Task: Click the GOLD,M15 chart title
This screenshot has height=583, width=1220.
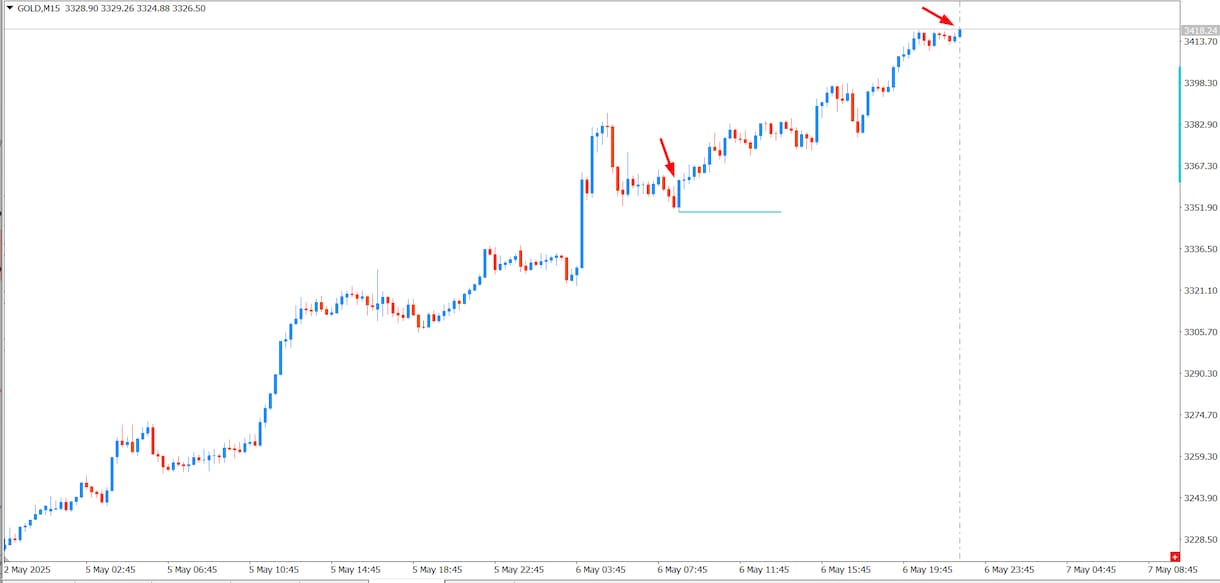Action: [41, 7]
